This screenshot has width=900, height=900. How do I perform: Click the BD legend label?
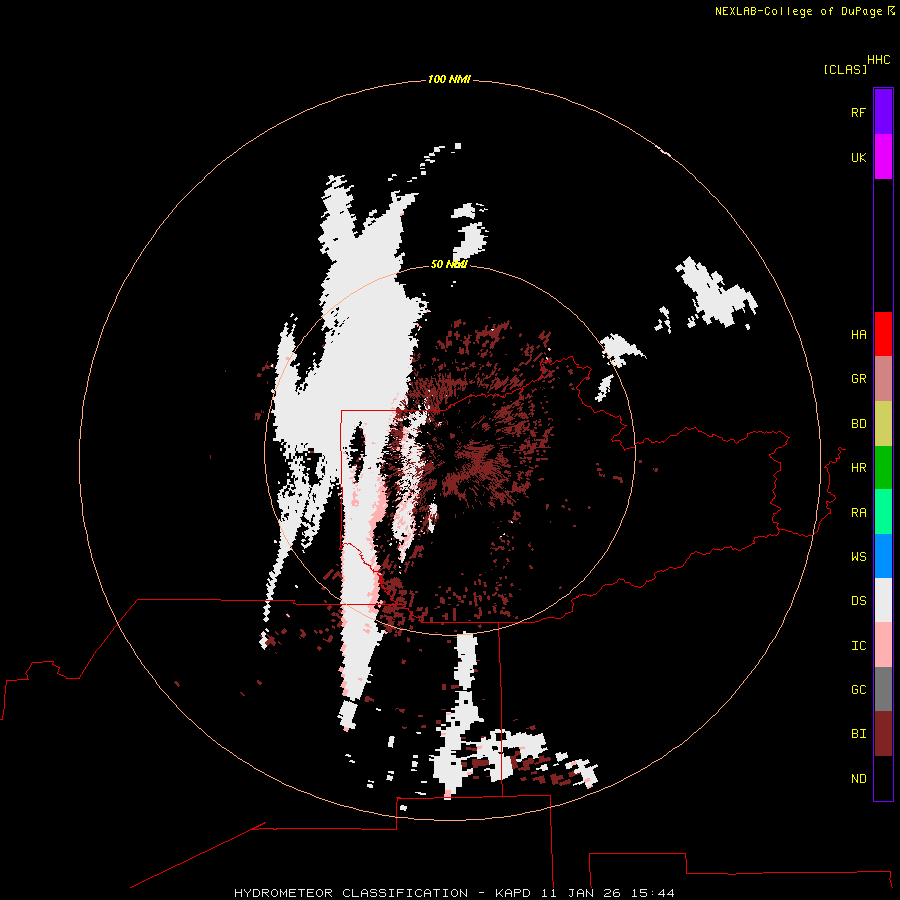pyautogui.click(x=858, y=424)
